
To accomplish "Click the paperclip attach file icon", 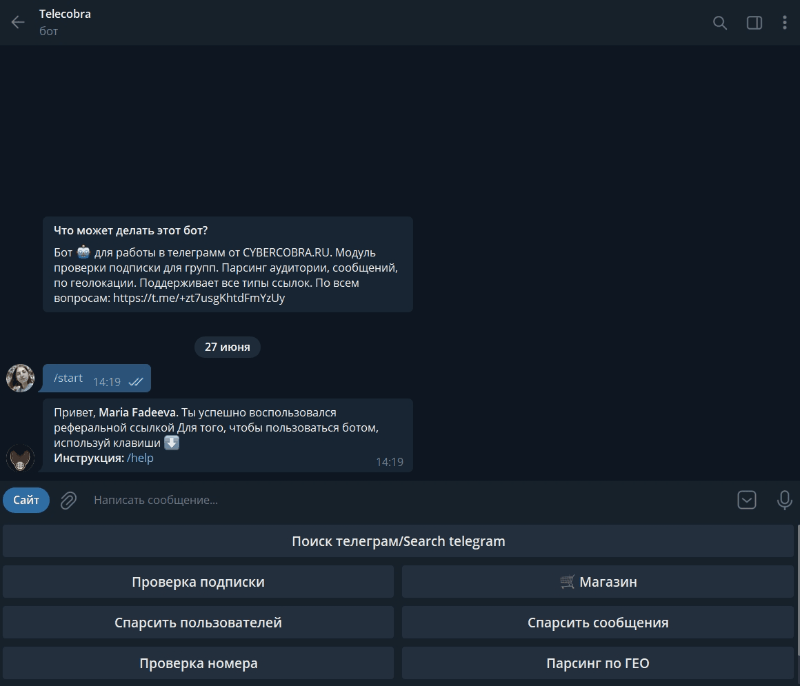I will click(68, 500).
